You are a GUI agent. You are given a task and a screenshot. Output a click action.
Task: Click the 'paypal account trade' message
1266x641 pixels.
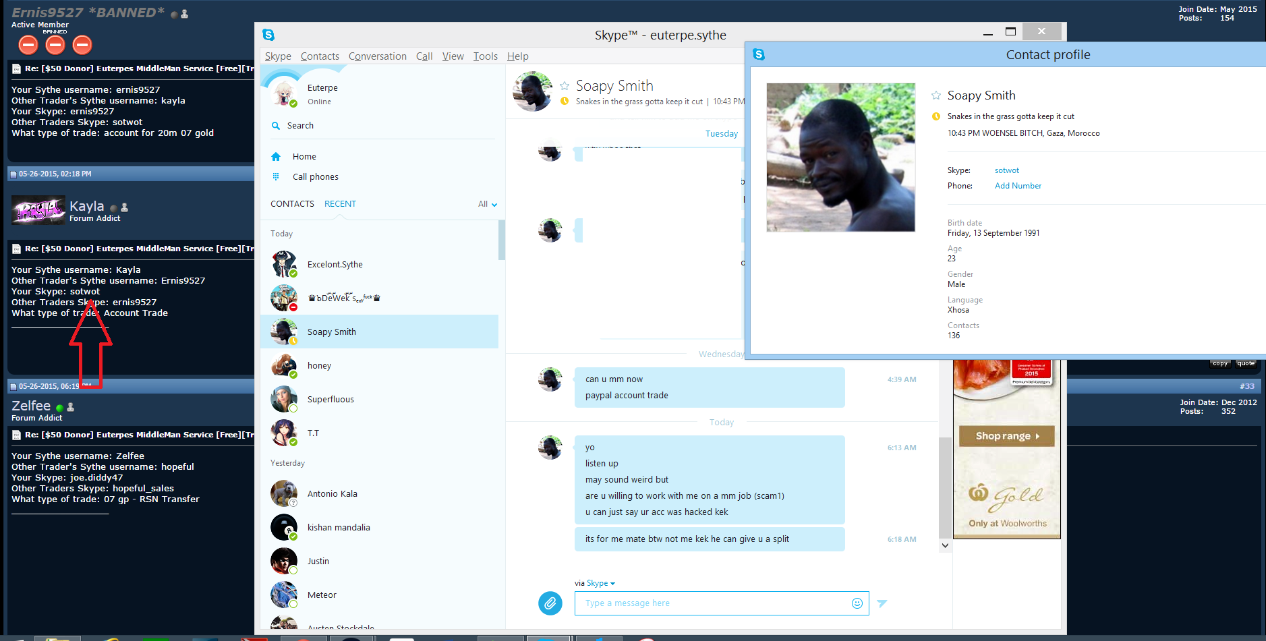(627, 395)
